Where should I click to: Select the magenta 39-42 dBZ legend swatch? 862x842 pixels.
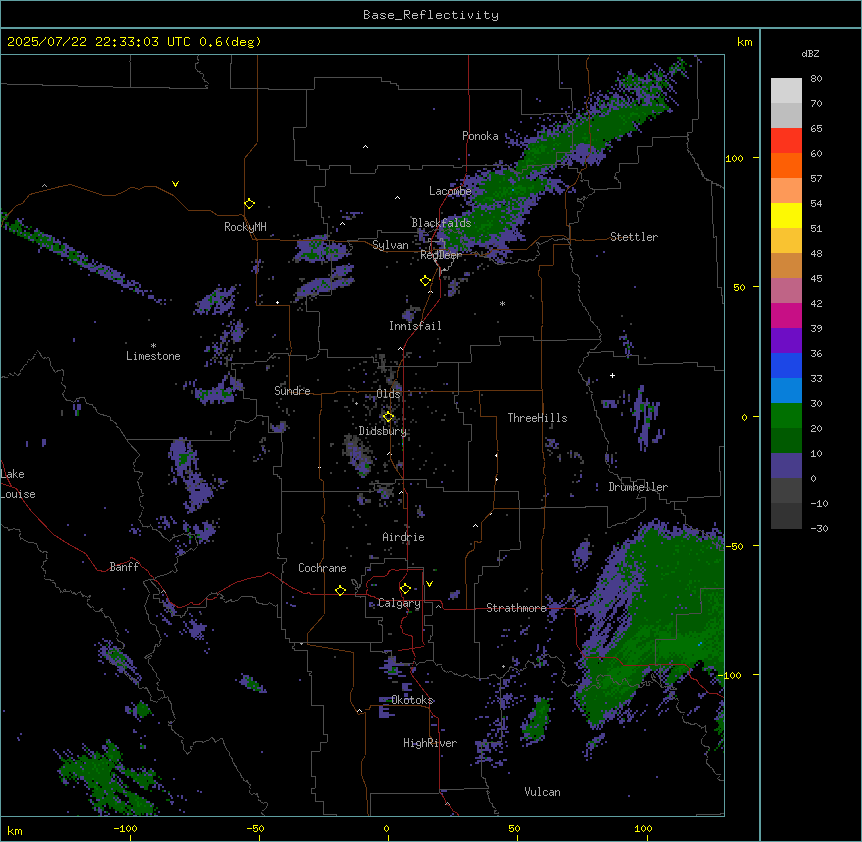pos(786,315)
